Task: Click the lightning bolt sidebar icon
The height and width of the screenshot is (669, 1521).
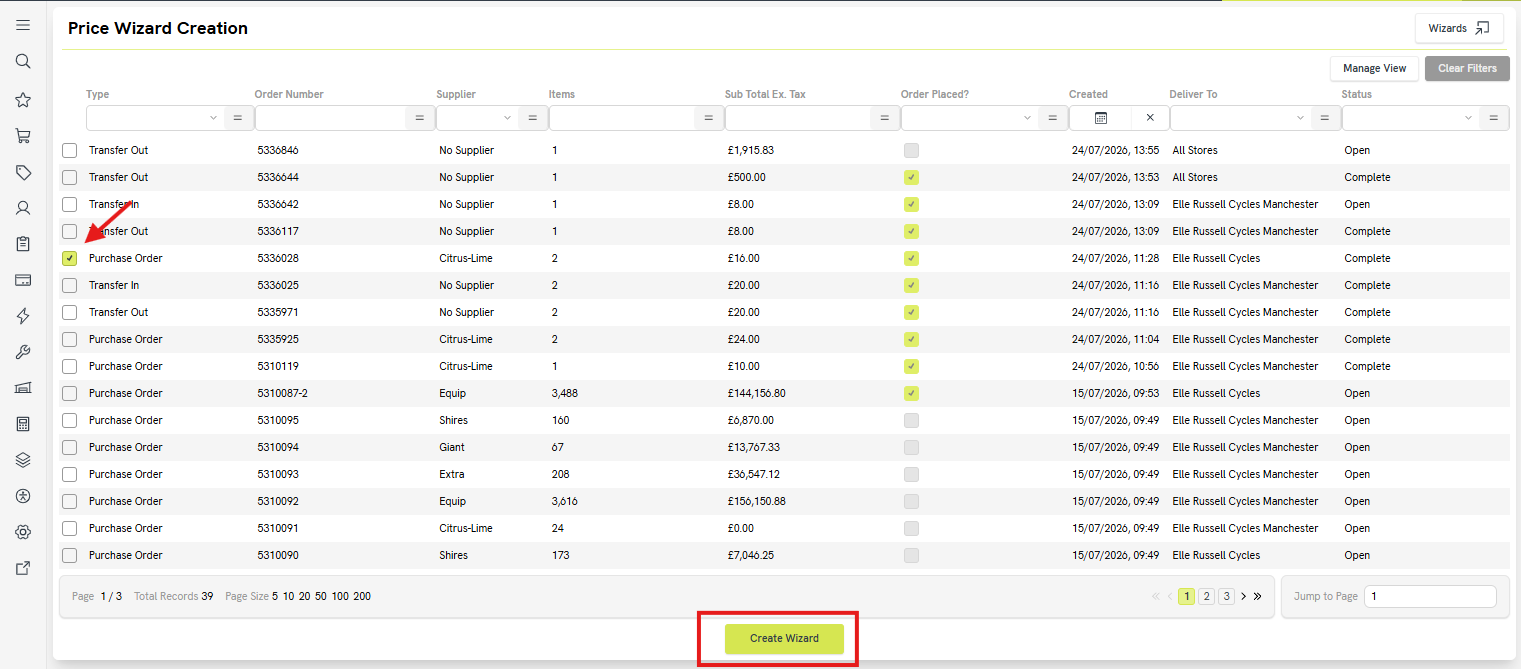Action: (x=23, y=316)
